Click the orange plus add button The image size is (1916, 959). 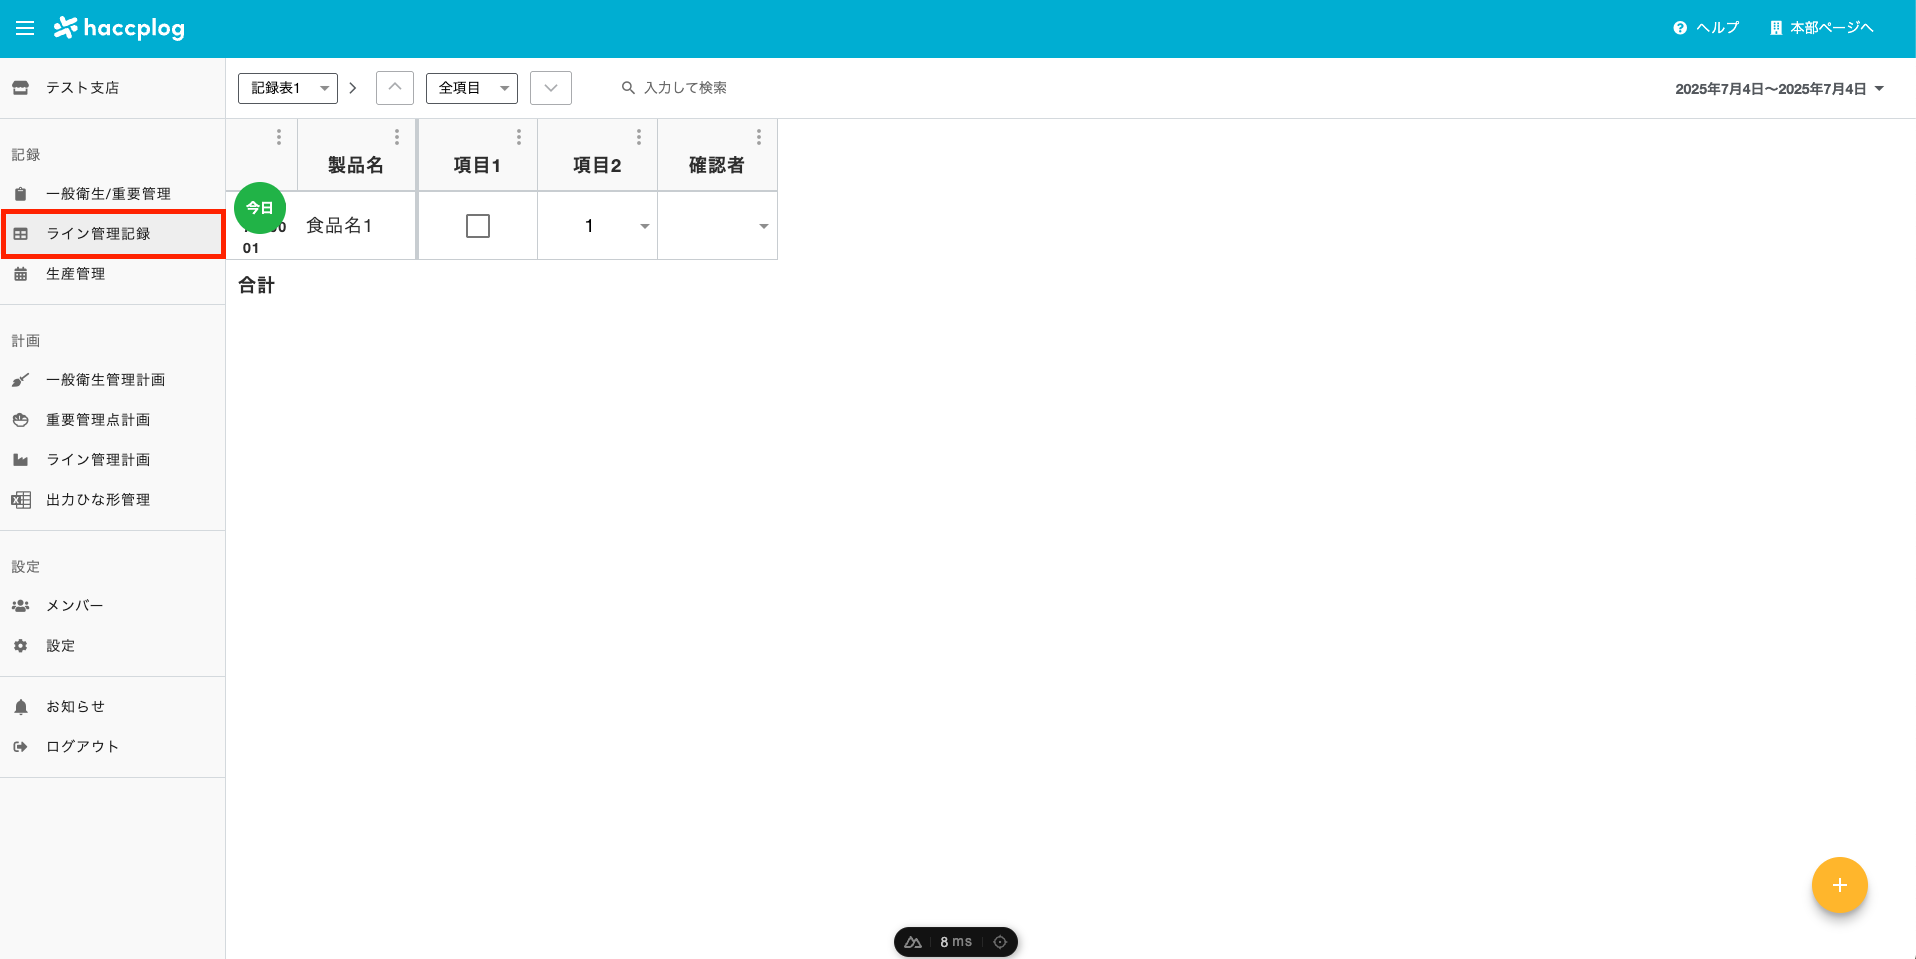pos(1839,885)
